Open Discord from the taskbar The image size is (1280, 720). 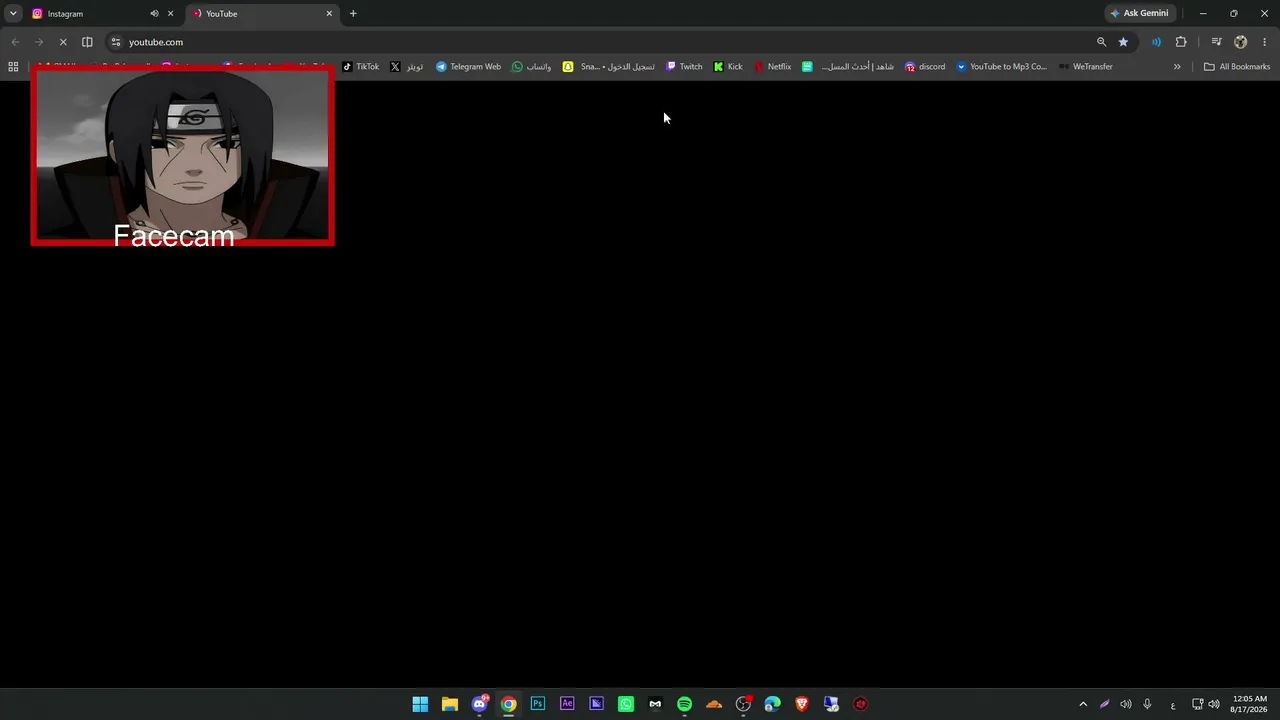point(479,704)
